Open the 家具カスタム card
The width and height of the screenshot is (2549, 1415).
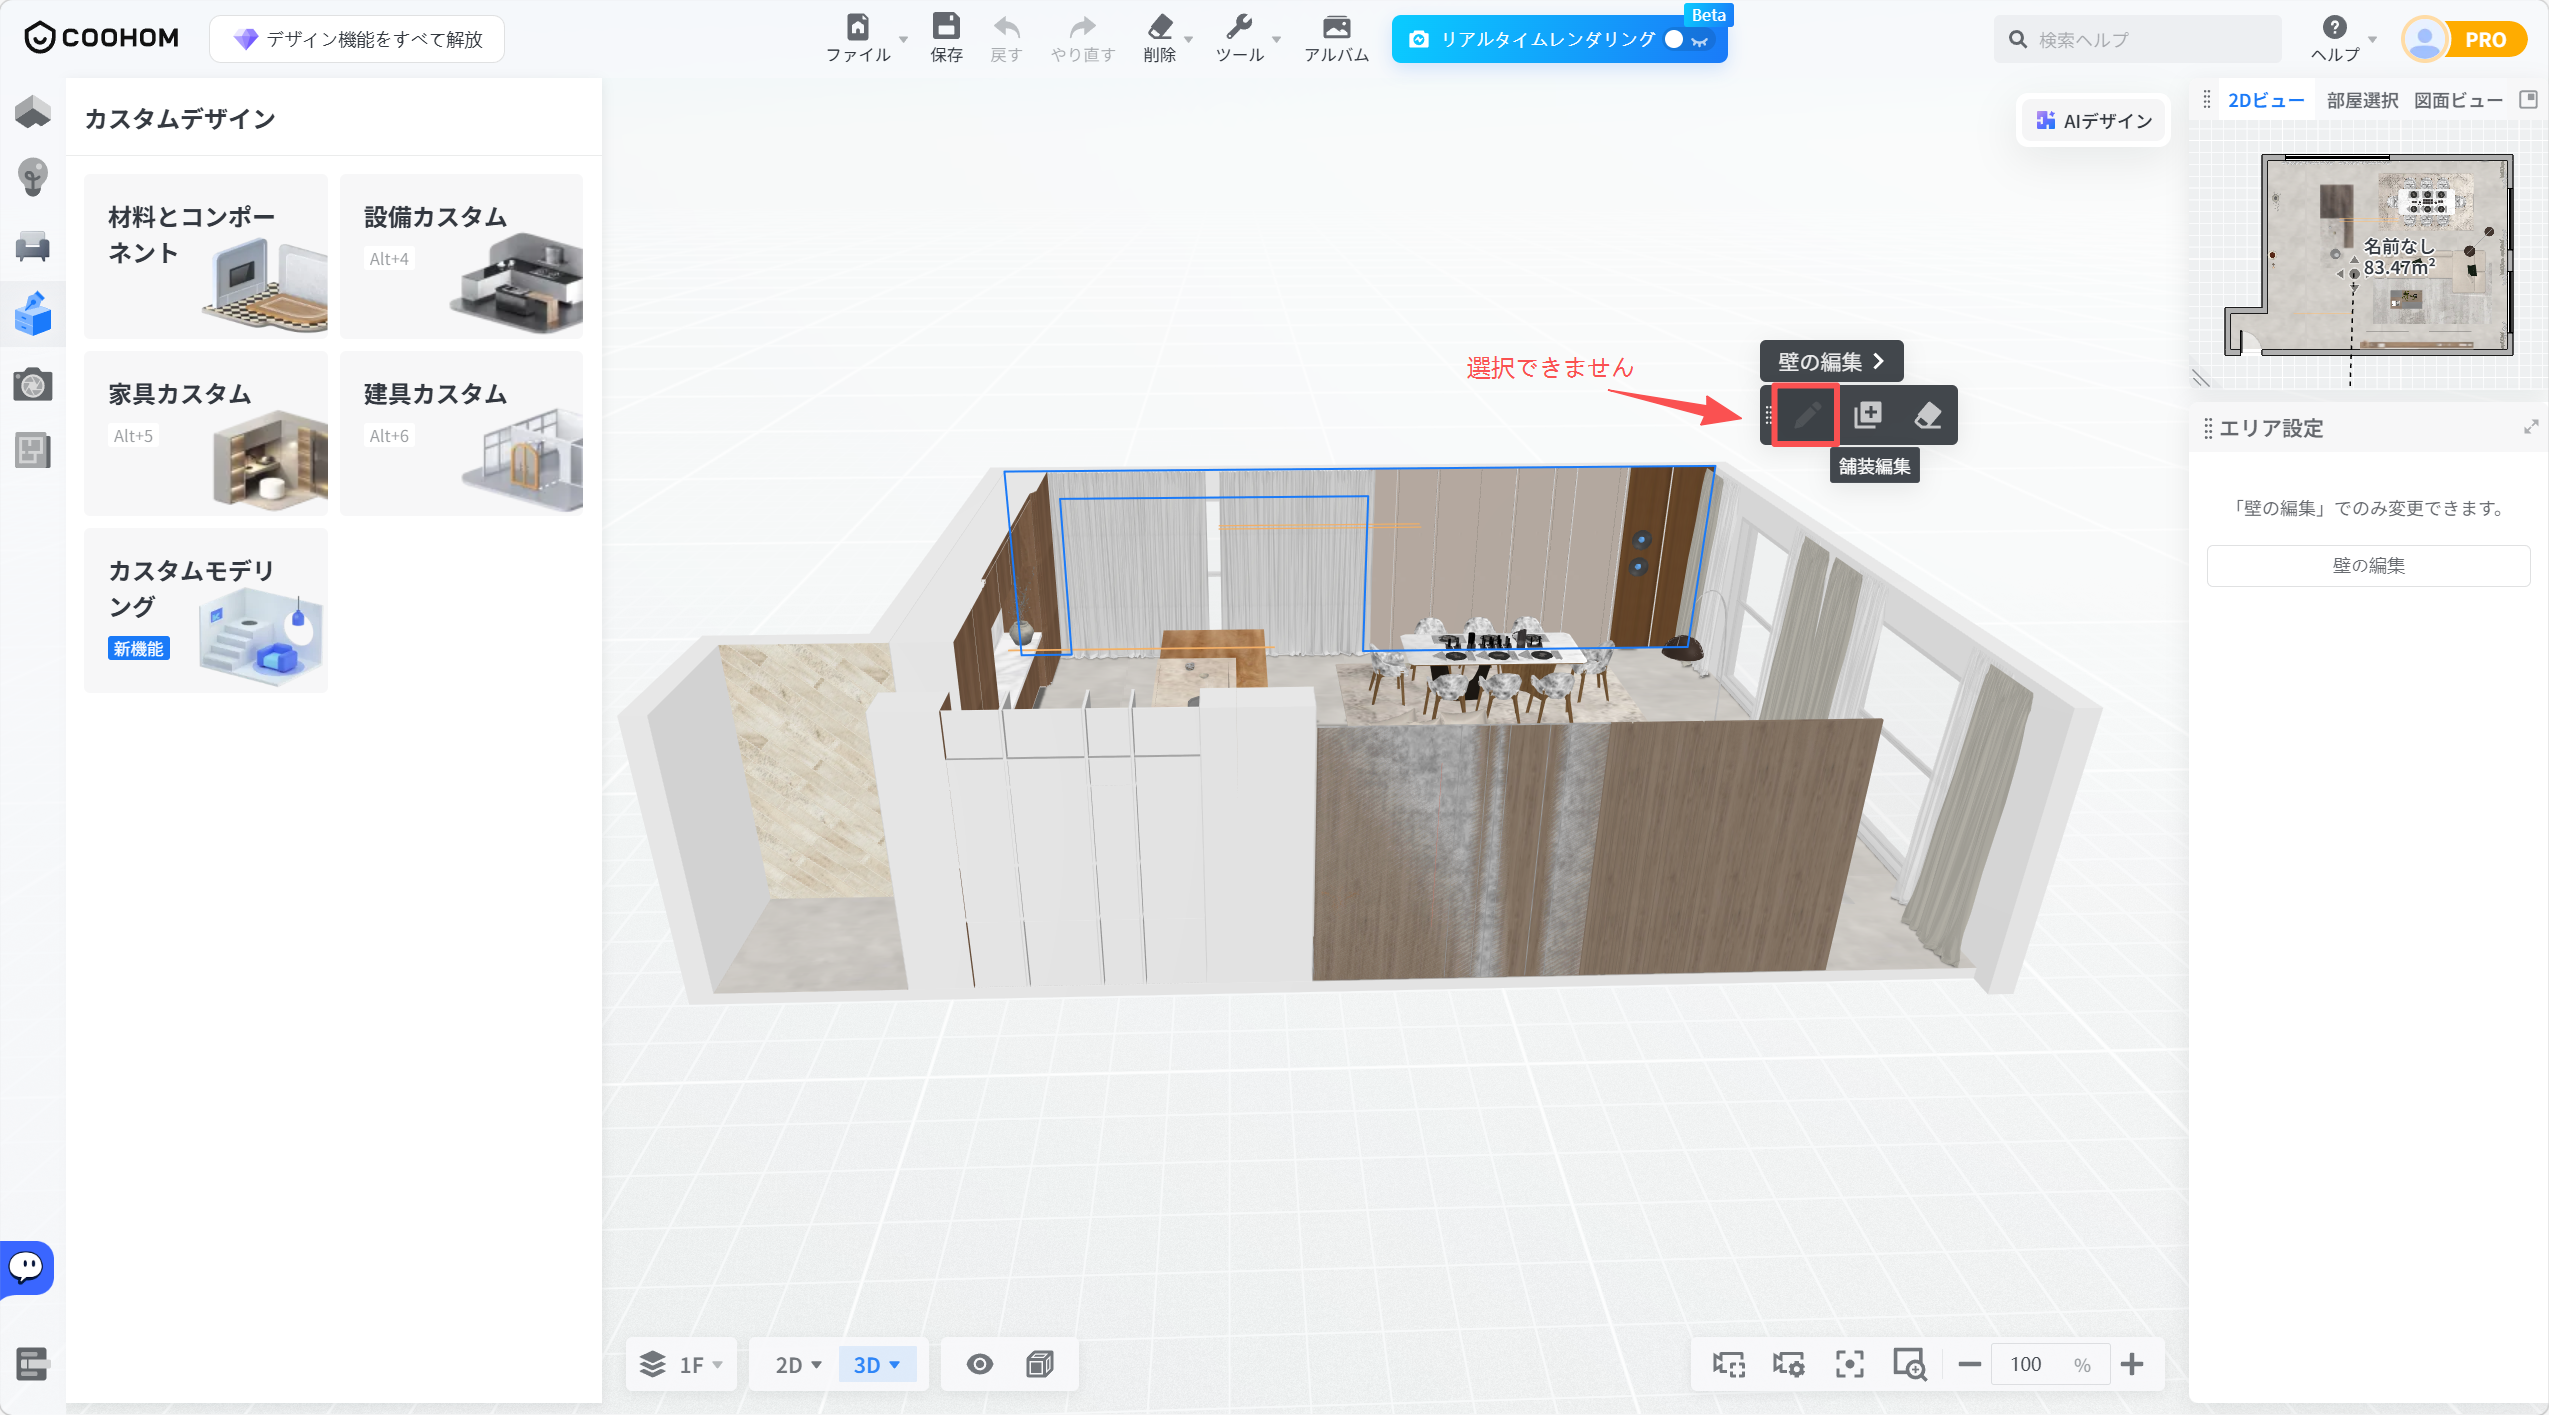(206, 433)
